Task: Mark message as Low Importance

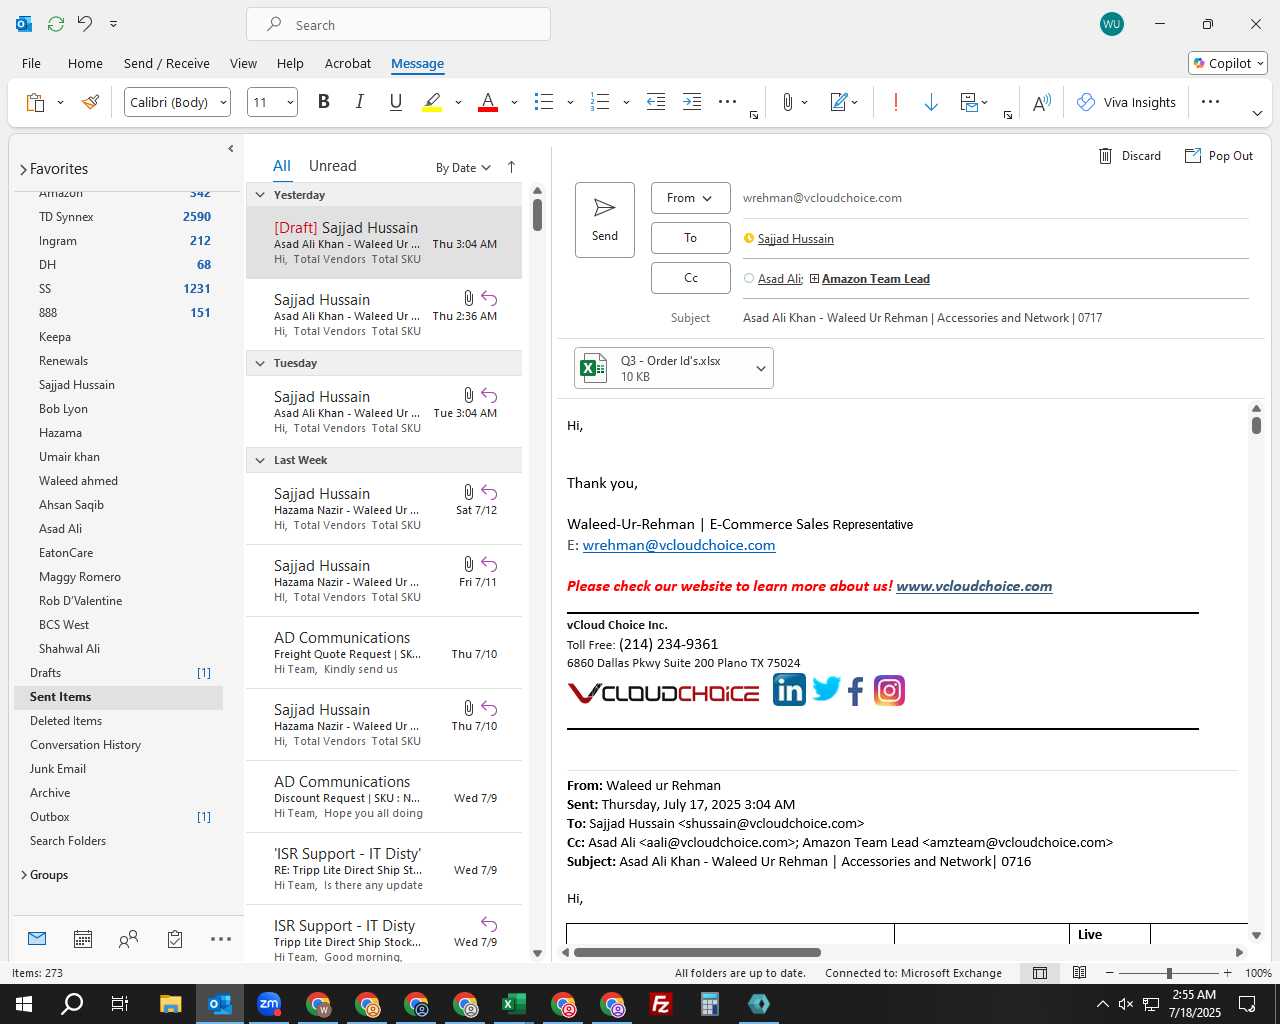Action: pyautogui.click(x=931, y=102)
